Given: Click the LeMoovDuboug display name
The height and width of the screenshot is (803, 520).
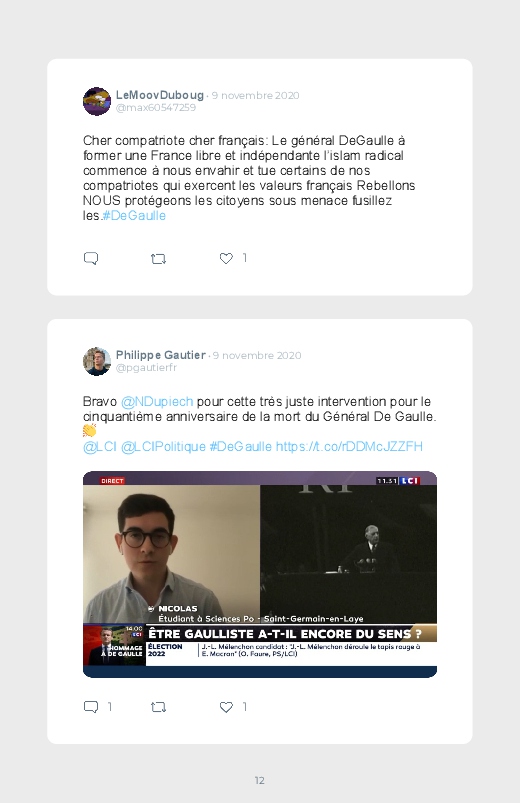Looking at the screenshot, I should pos(160,95).
